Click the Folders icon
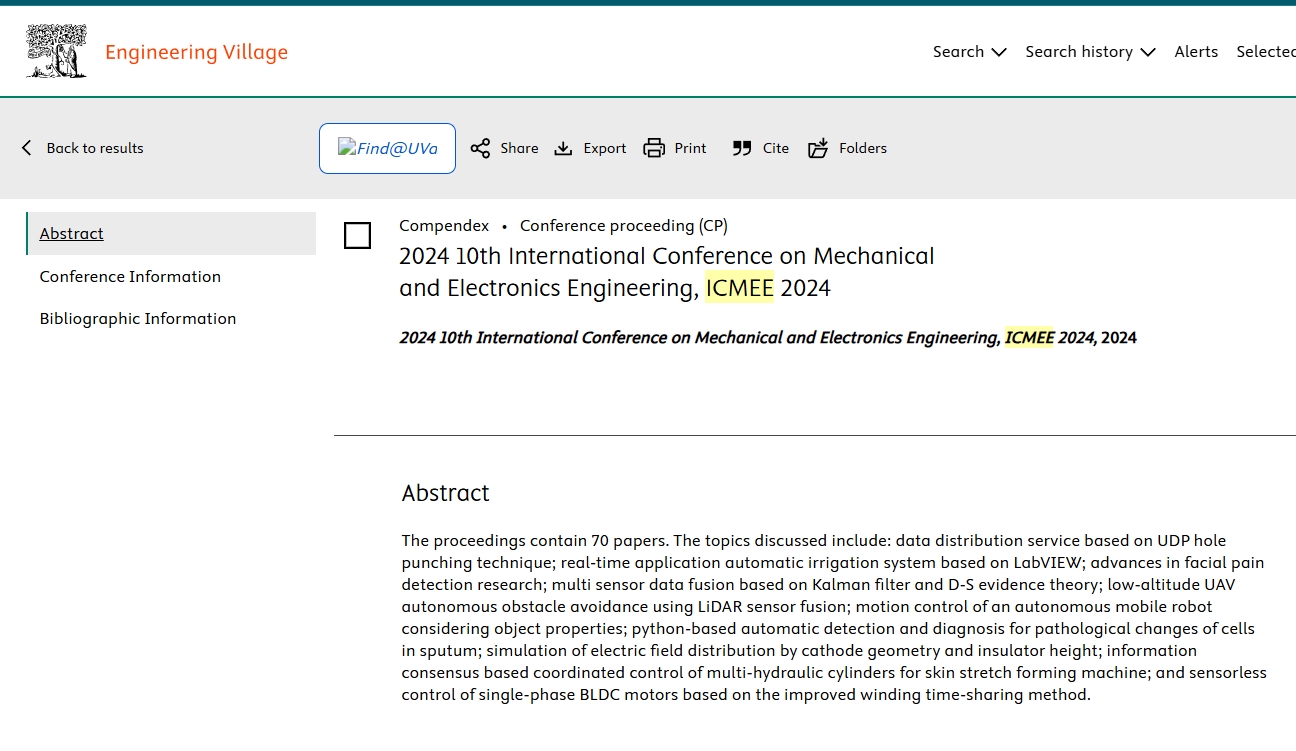Image resolution: width=1296 pixels, height=751 pixels. coord(818,148)
